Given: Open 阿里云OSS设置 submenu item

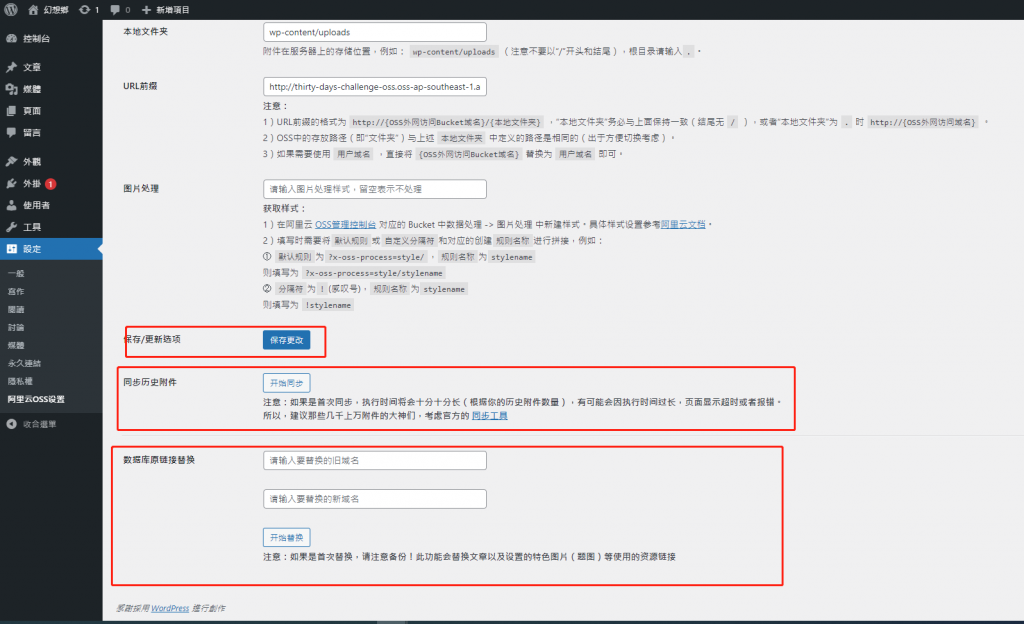Looking at the screenshot, I should click(36, 399).
